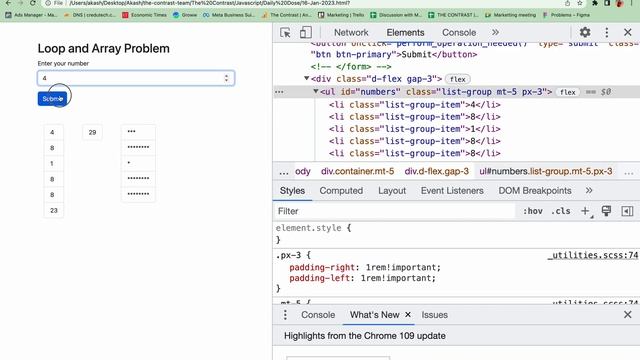Switch drawer to Console tab
The width and height of the screenshot is (640, 360).
point(318,315)
